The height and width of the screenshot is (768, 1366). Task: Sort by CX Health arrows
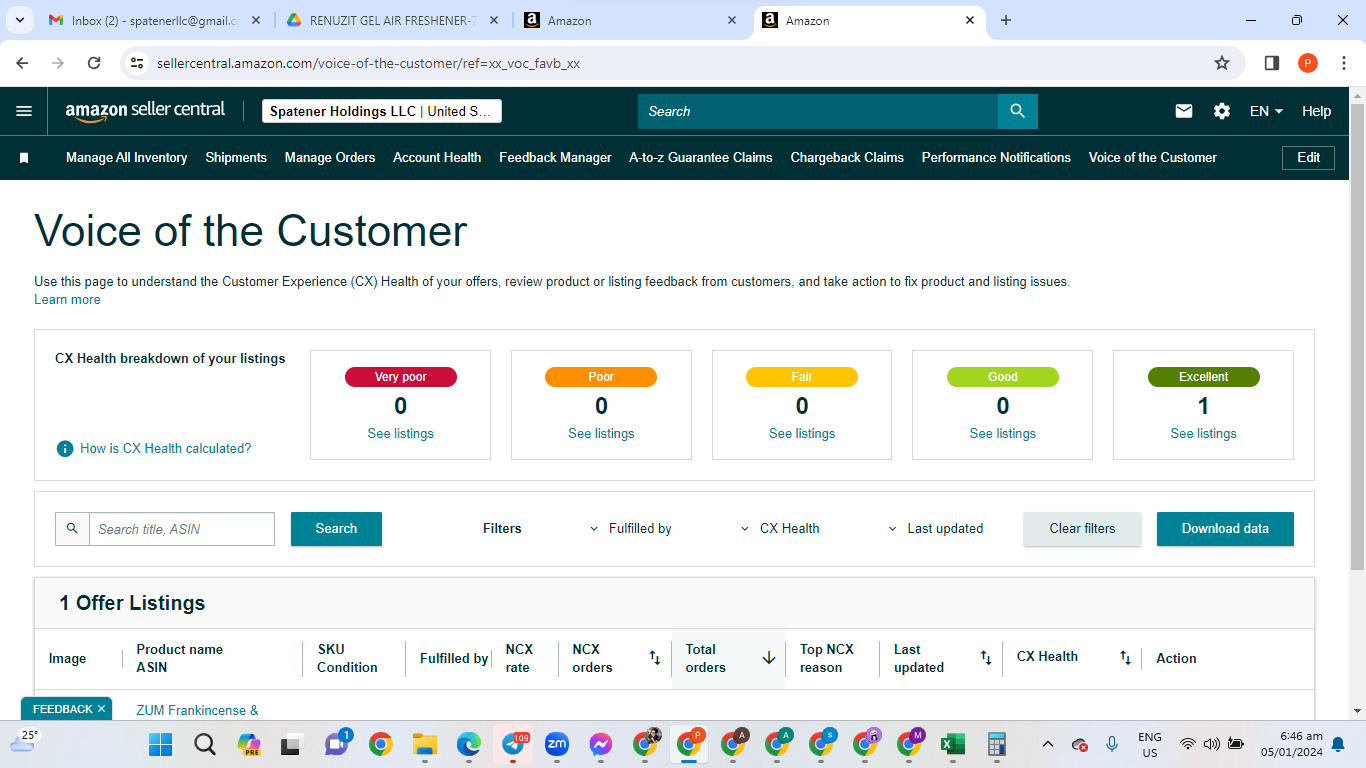(x=1125, y=658)
